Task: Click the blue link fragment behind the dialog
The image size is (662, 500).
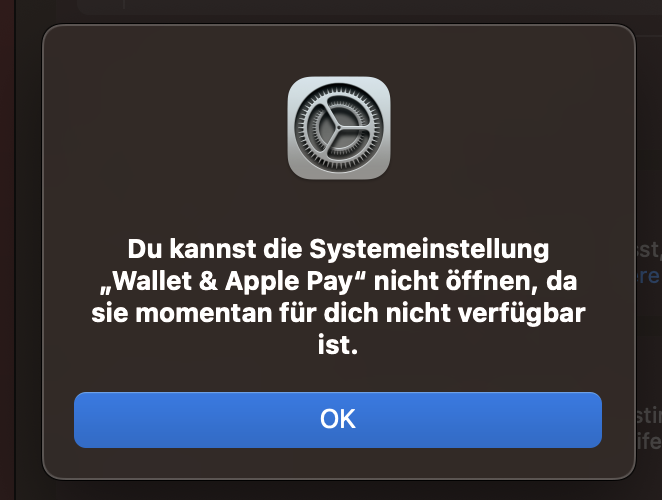Action: [x=648, y=276]
